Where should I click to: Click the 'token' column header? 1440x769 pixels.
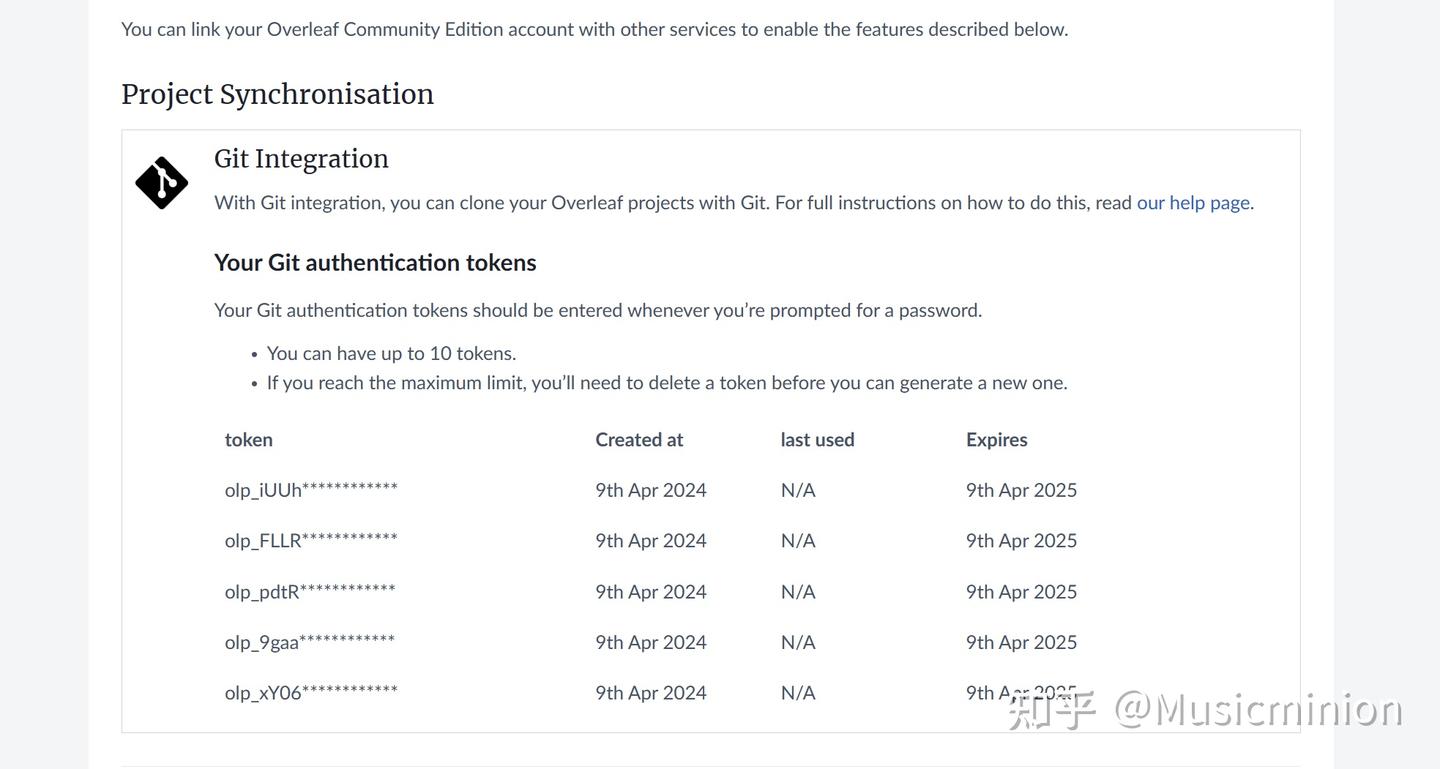point(249,440)
